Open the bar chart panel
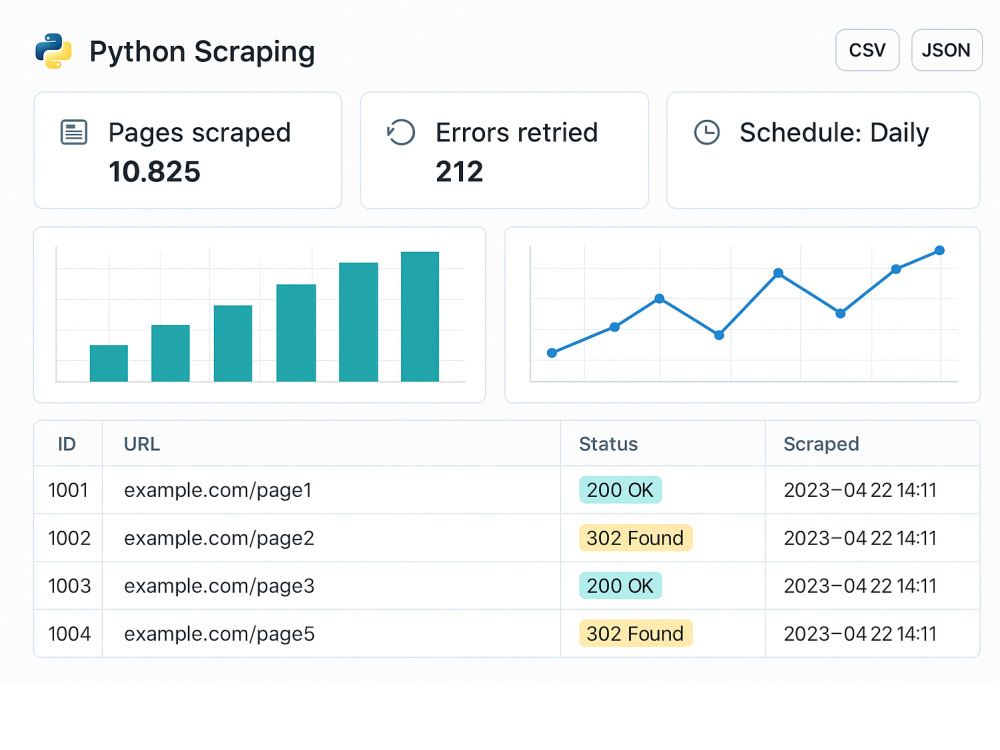This screenshot has height=750, width=1000. 260,315
